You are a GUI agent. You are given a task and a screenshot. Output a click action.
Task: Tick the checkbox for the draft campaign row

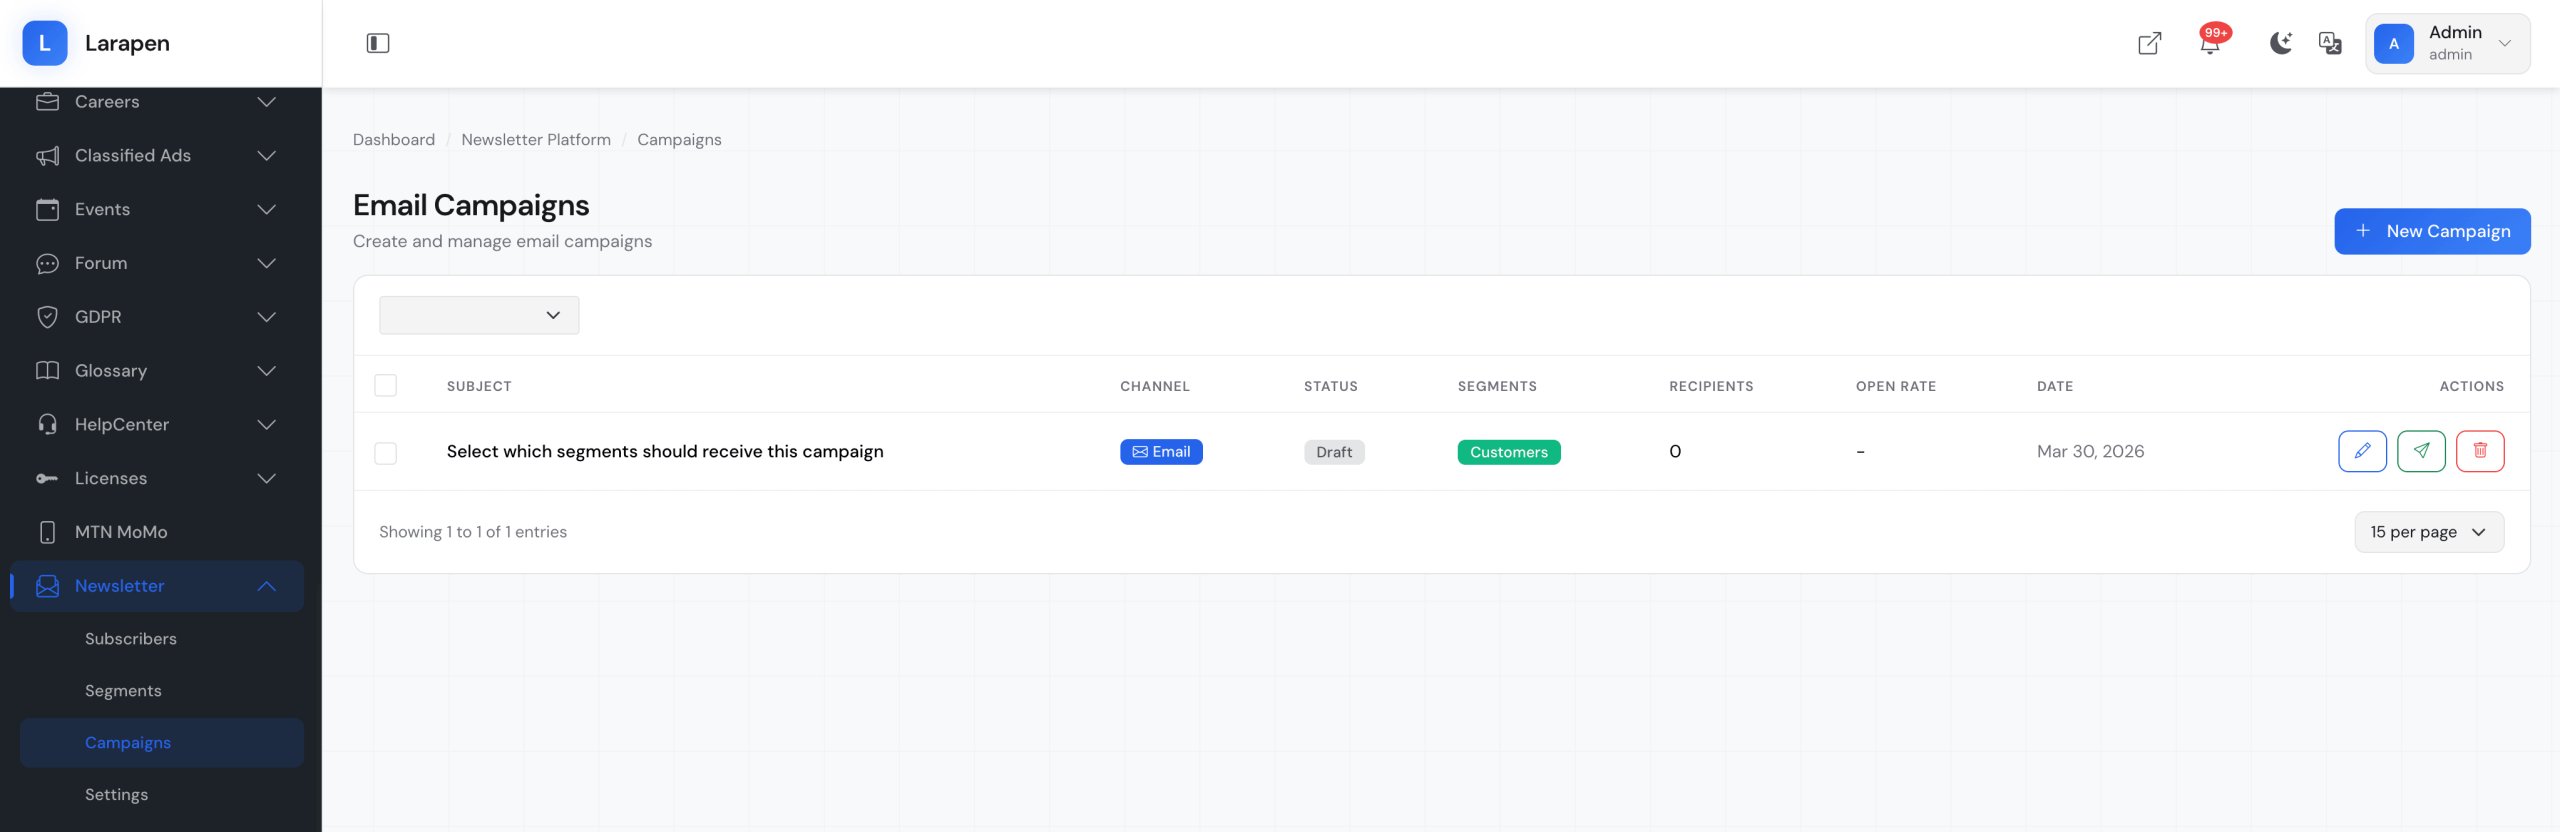click(x=386, y=453)
